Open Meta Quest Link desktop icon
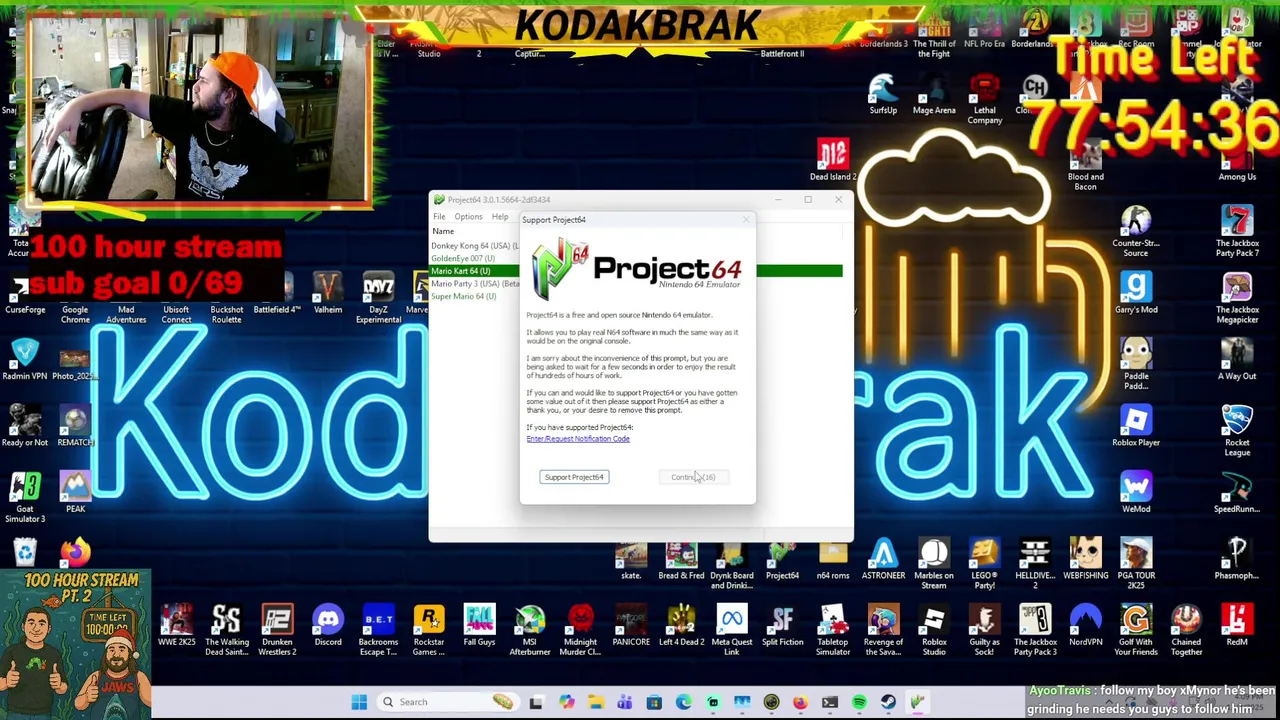The image size is (1280, 720). click(x=732, y=631)
